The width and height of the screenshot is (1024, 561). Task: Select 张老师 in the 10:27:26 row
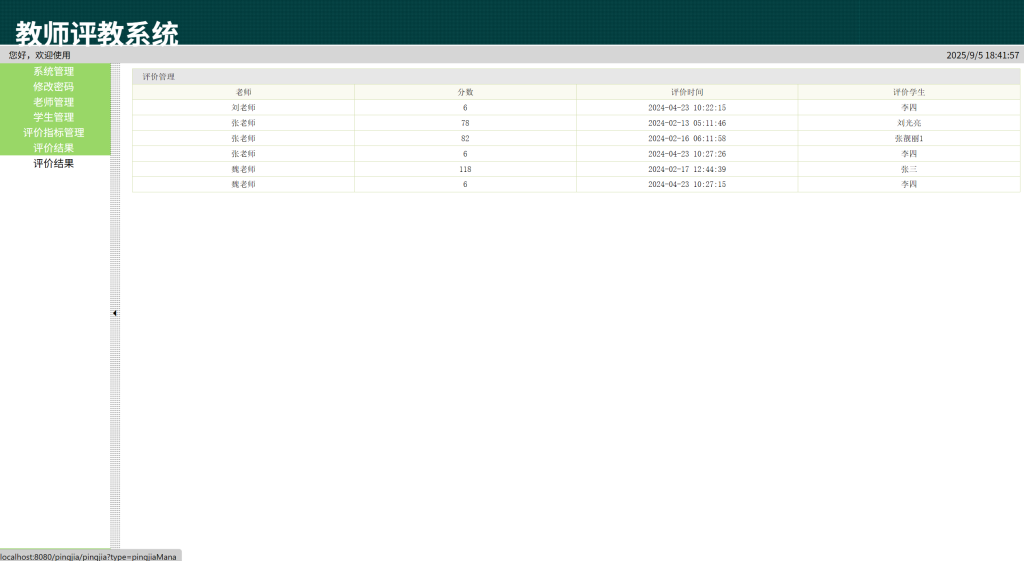(x=244, y=154)
